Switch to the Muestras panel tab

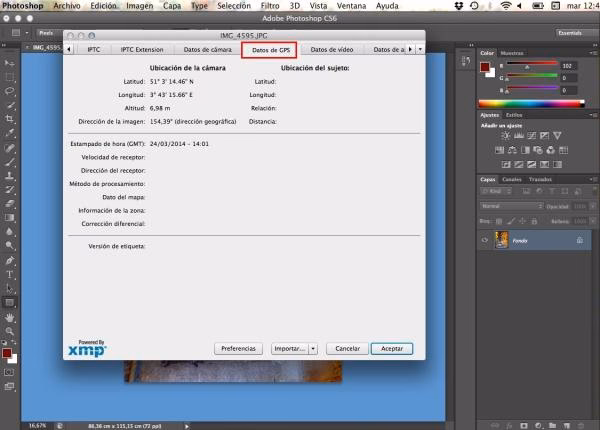pyautogui.click(x=511, y=53)
